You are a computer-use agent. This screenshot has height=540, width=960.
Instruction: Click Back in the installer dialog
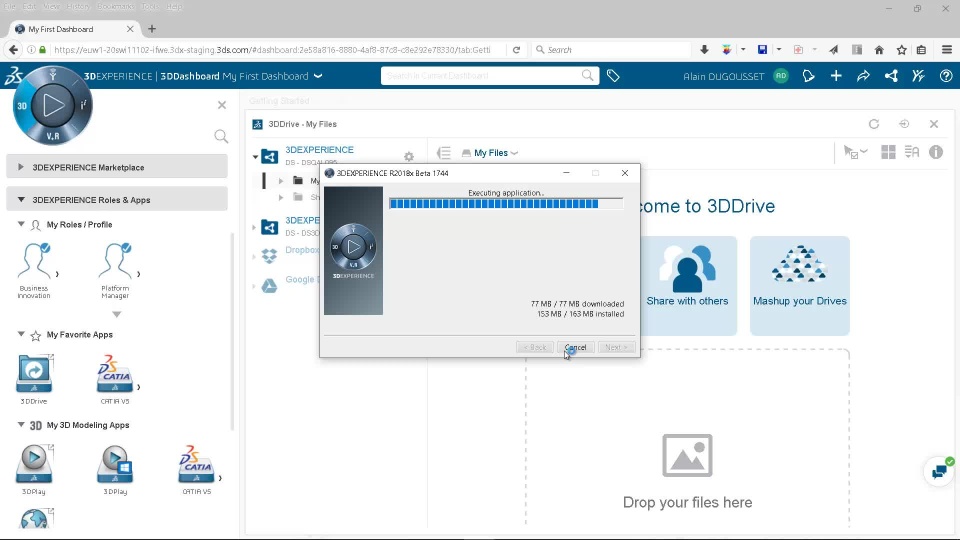534,347
